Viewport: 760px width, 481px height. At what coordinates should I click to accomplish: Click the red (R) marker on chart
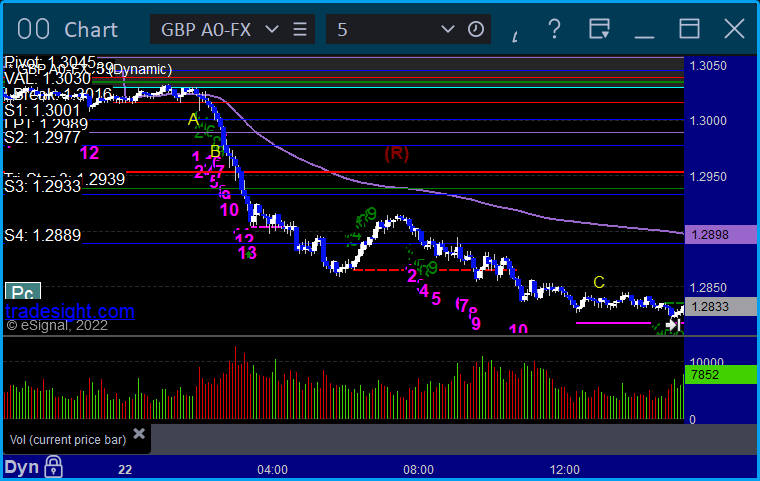[396, 153]
